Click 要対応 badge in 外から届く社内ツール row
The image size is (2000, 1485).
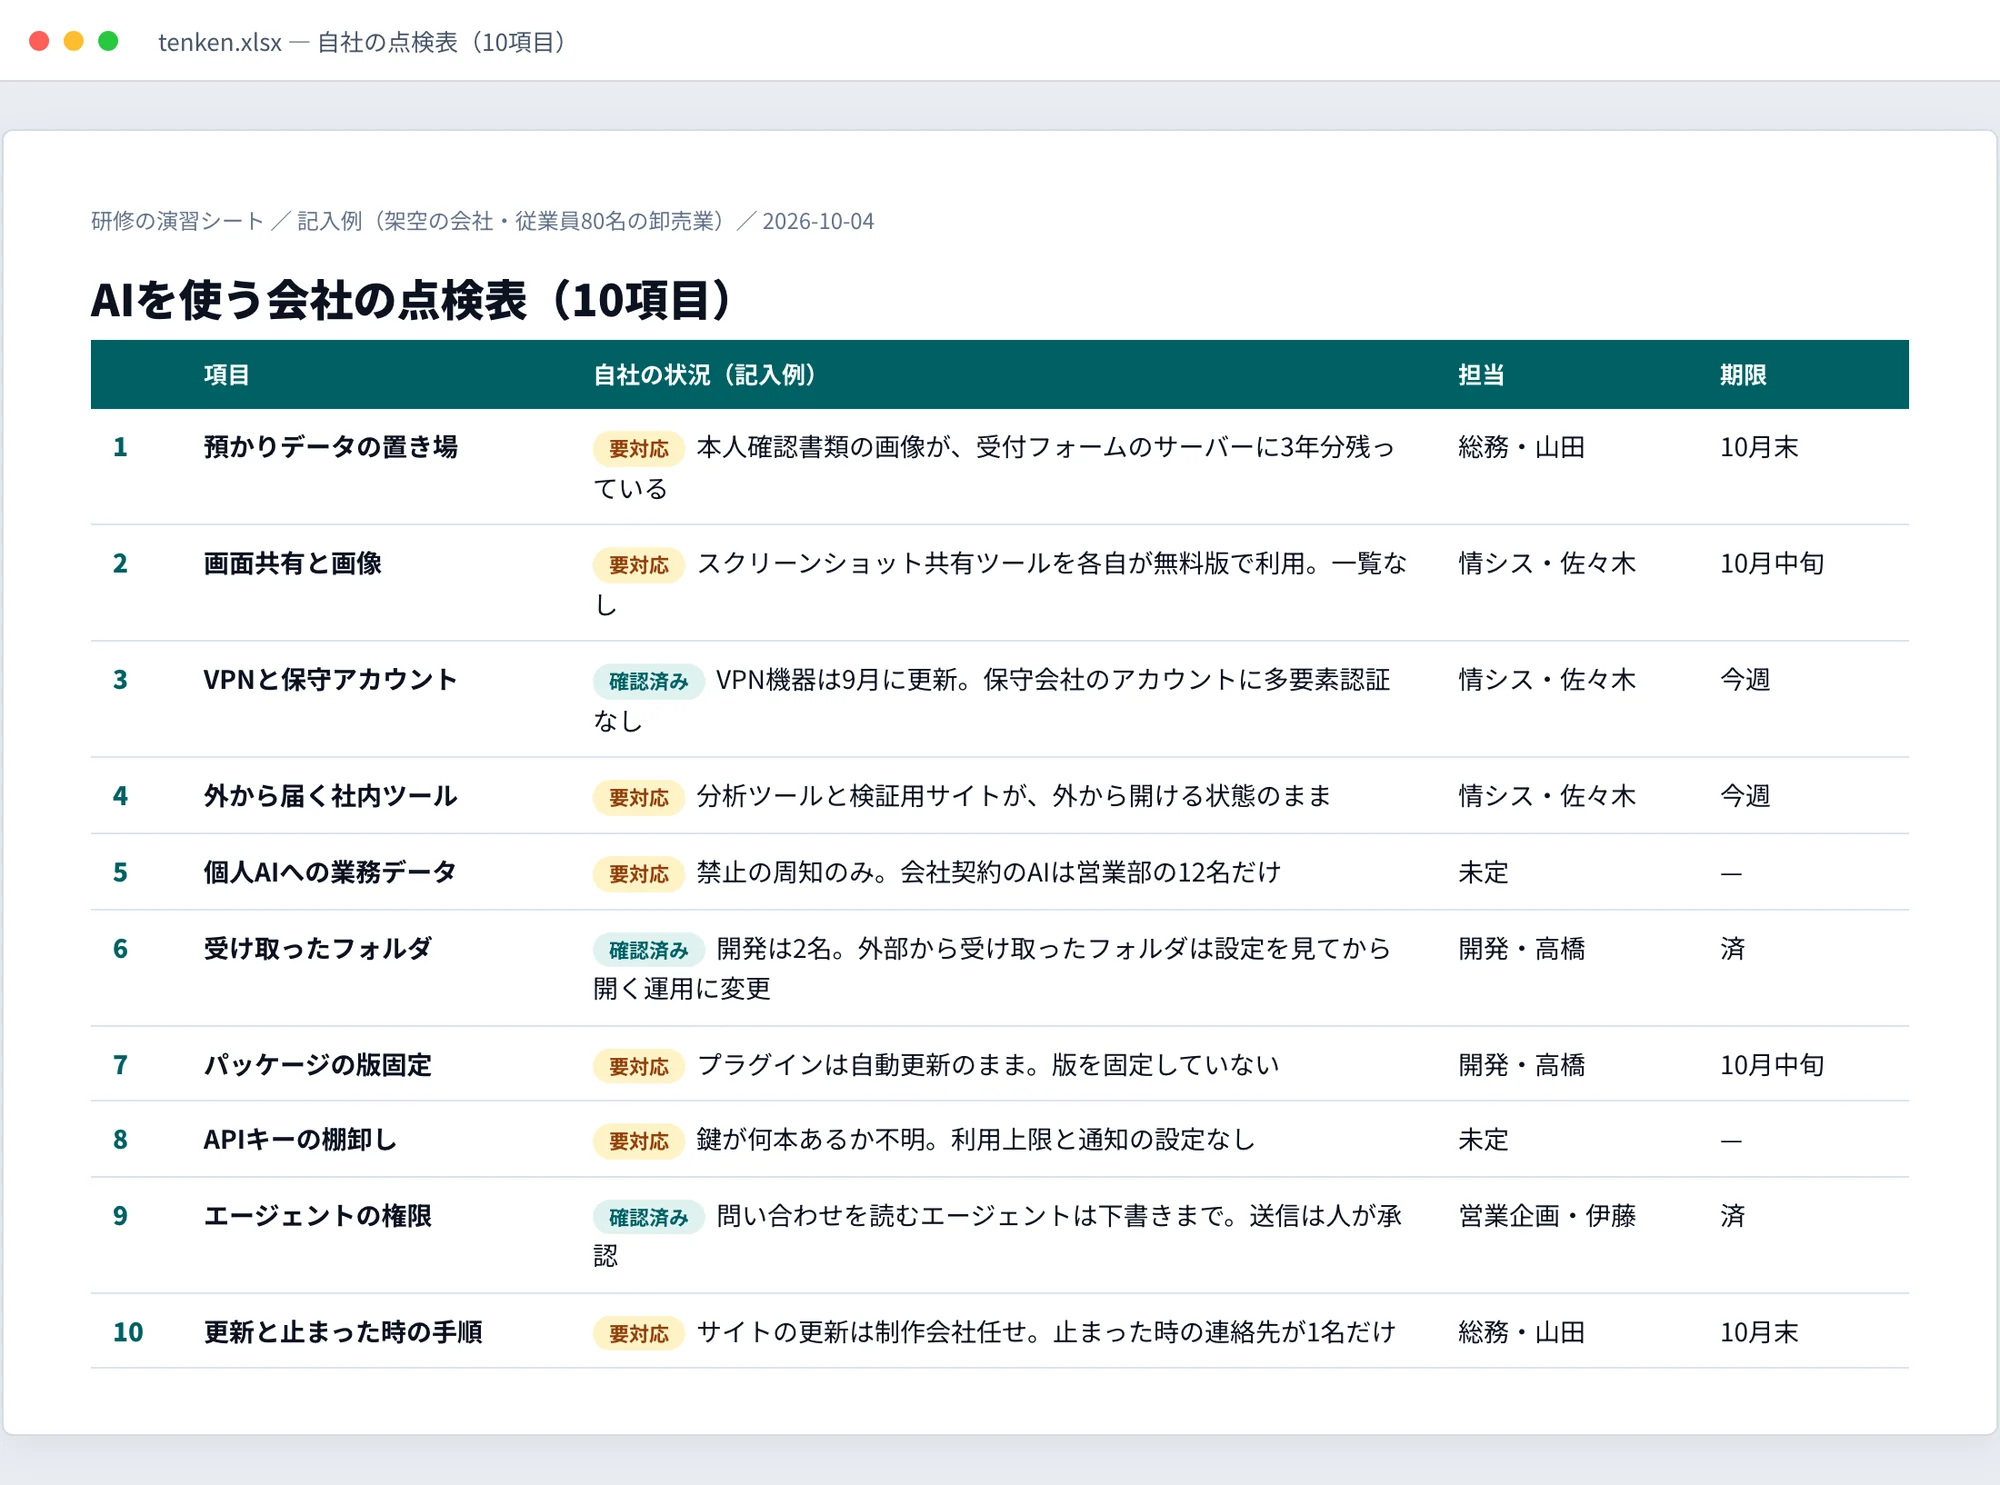[638, 798]
